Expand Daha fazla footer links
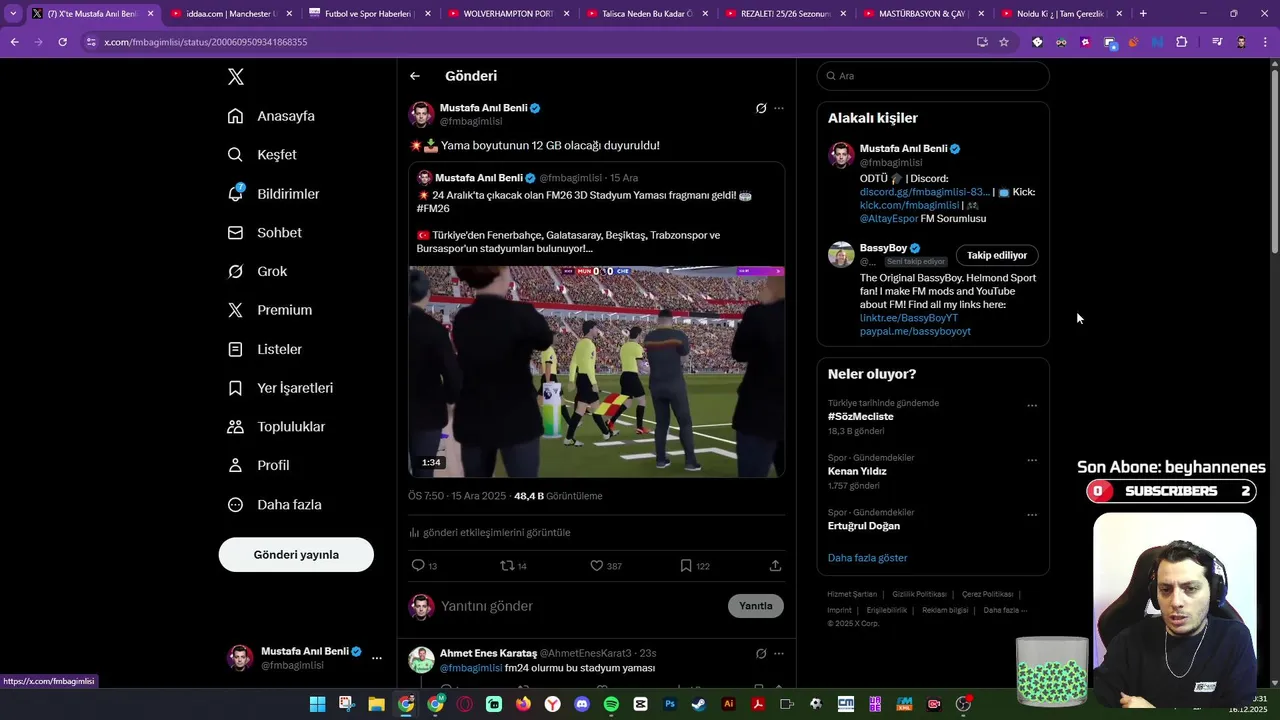This screenshot has height=720, width=1280. pyautogui.click(x=1005, y=610)
